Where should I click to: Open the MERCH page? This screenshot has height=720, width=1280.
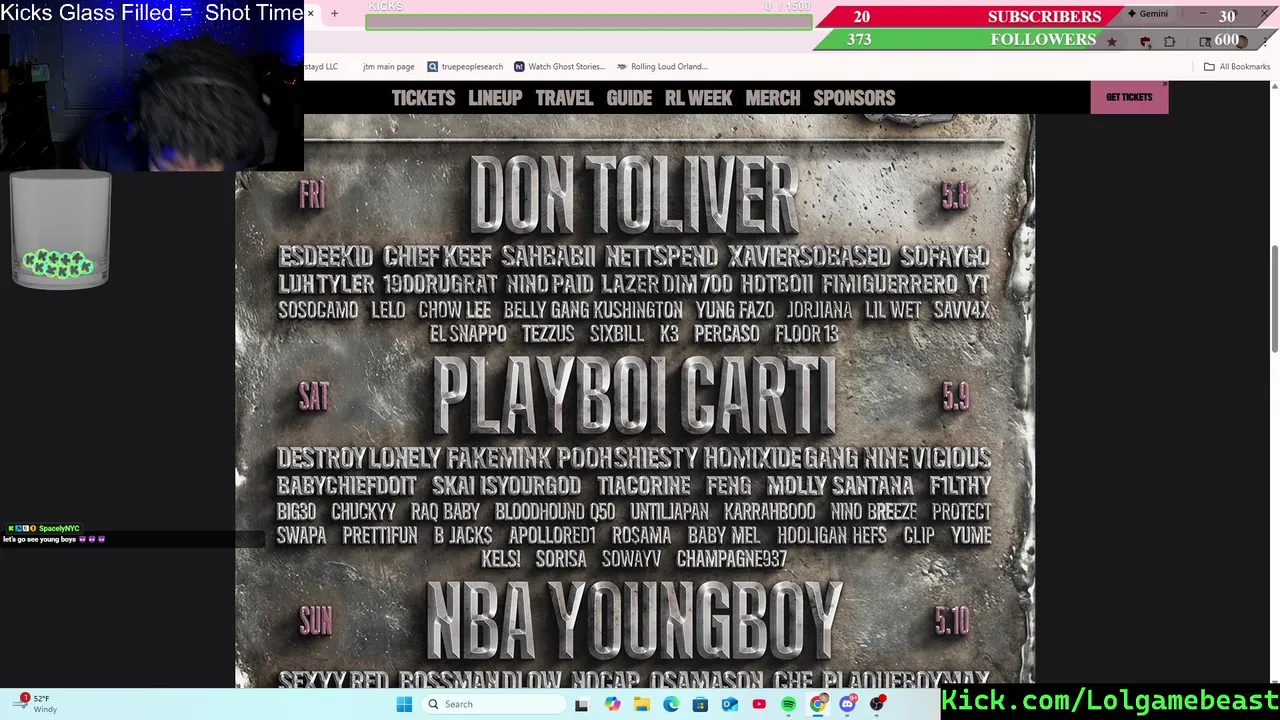pos(773,98)
